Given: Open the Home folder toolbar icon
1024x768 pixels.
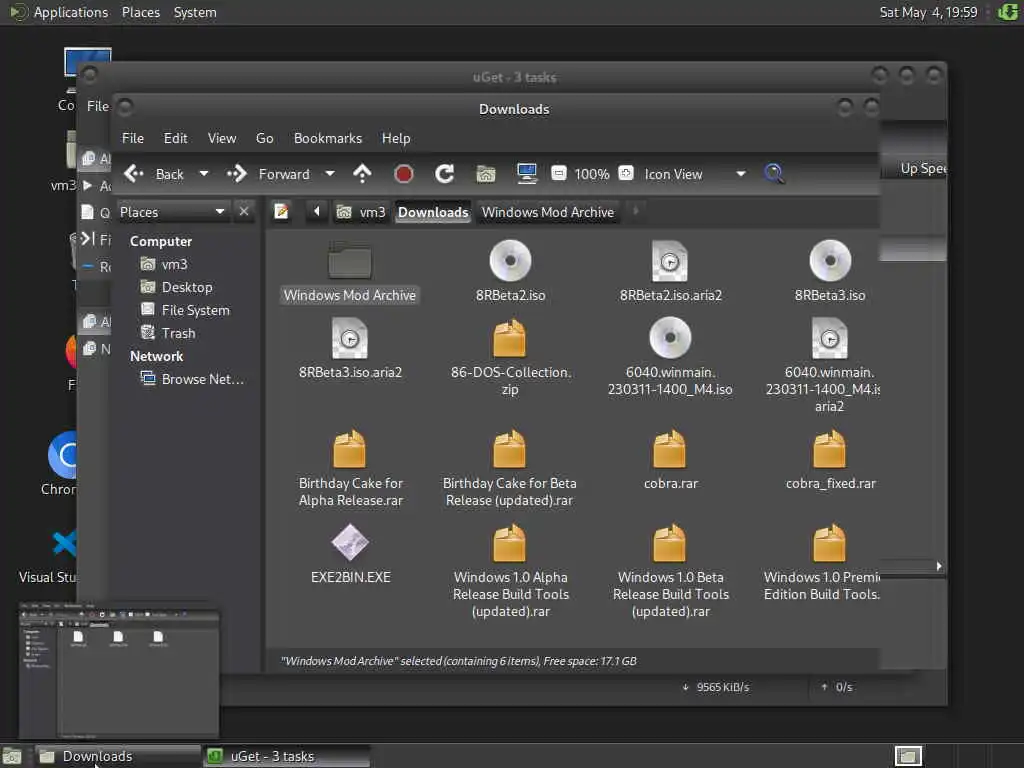Looking at the screenshot, I should [x=485, y=174].
